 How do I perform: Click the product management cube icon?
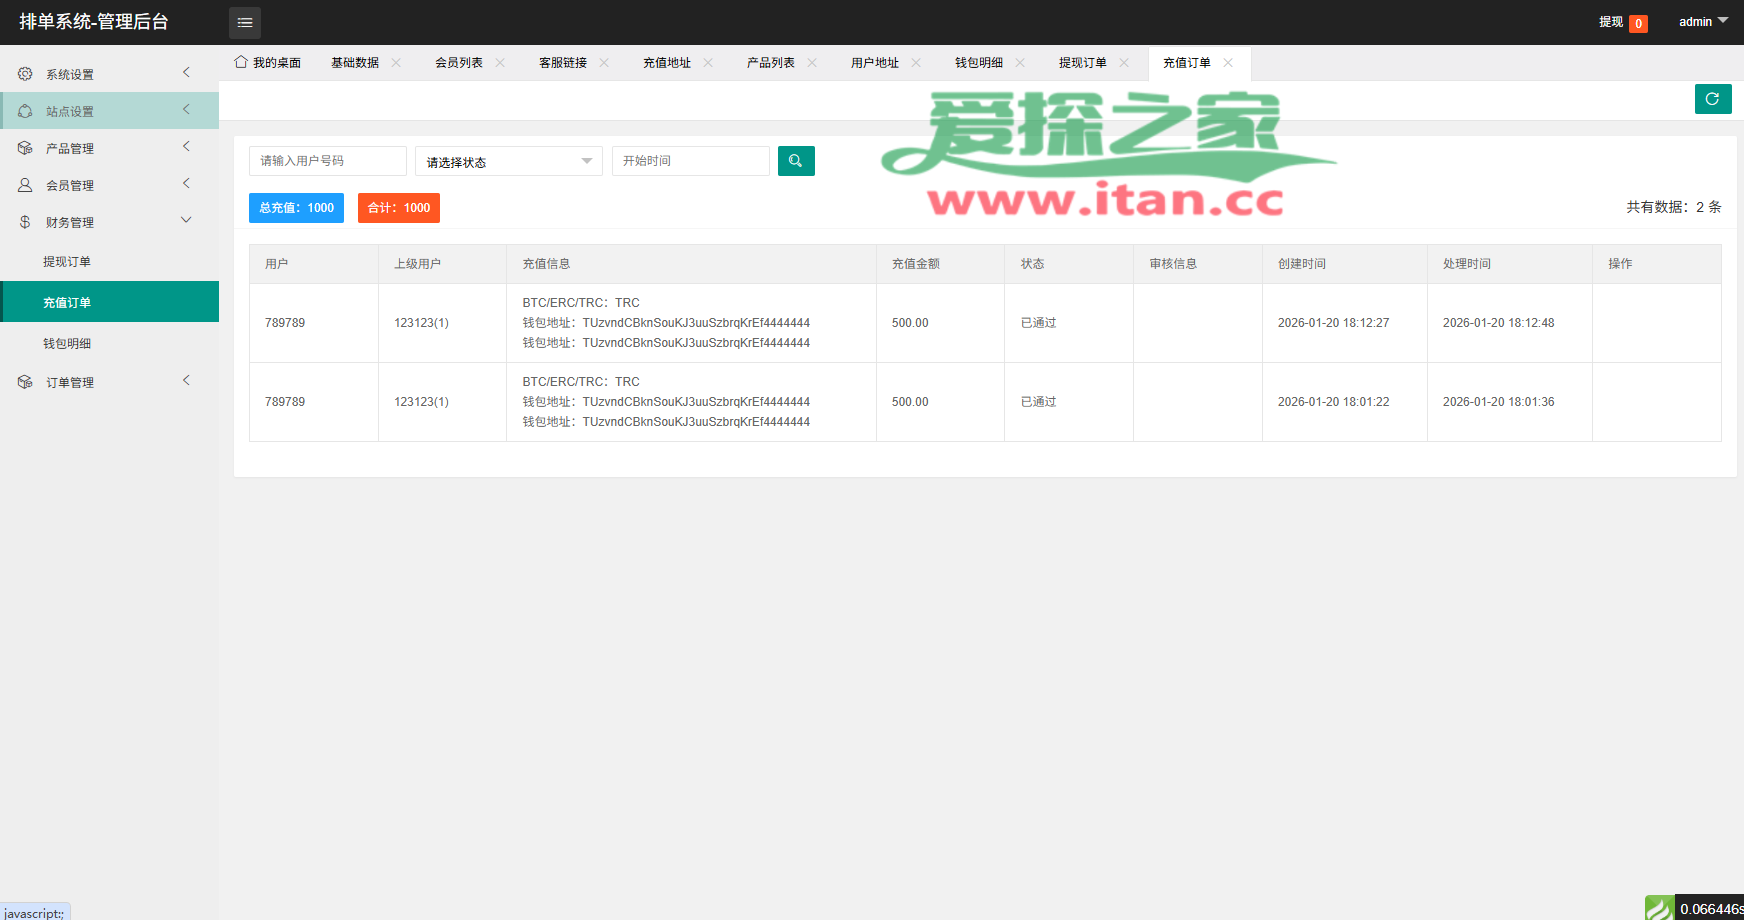25,148
